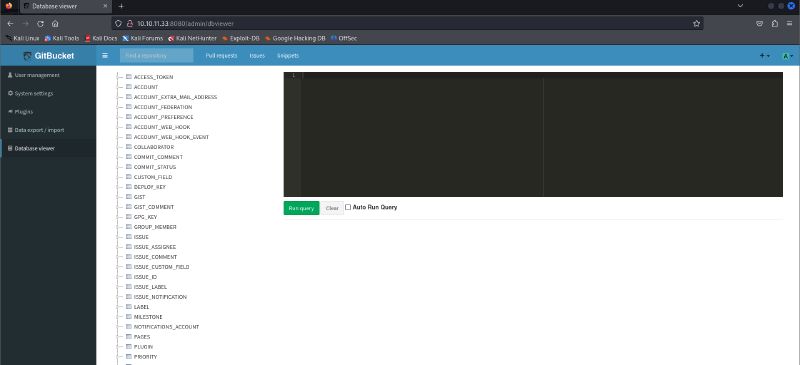The image size is (800, 365).
Task: Open the Kali Docs bookmark
Action: [101, 38]
